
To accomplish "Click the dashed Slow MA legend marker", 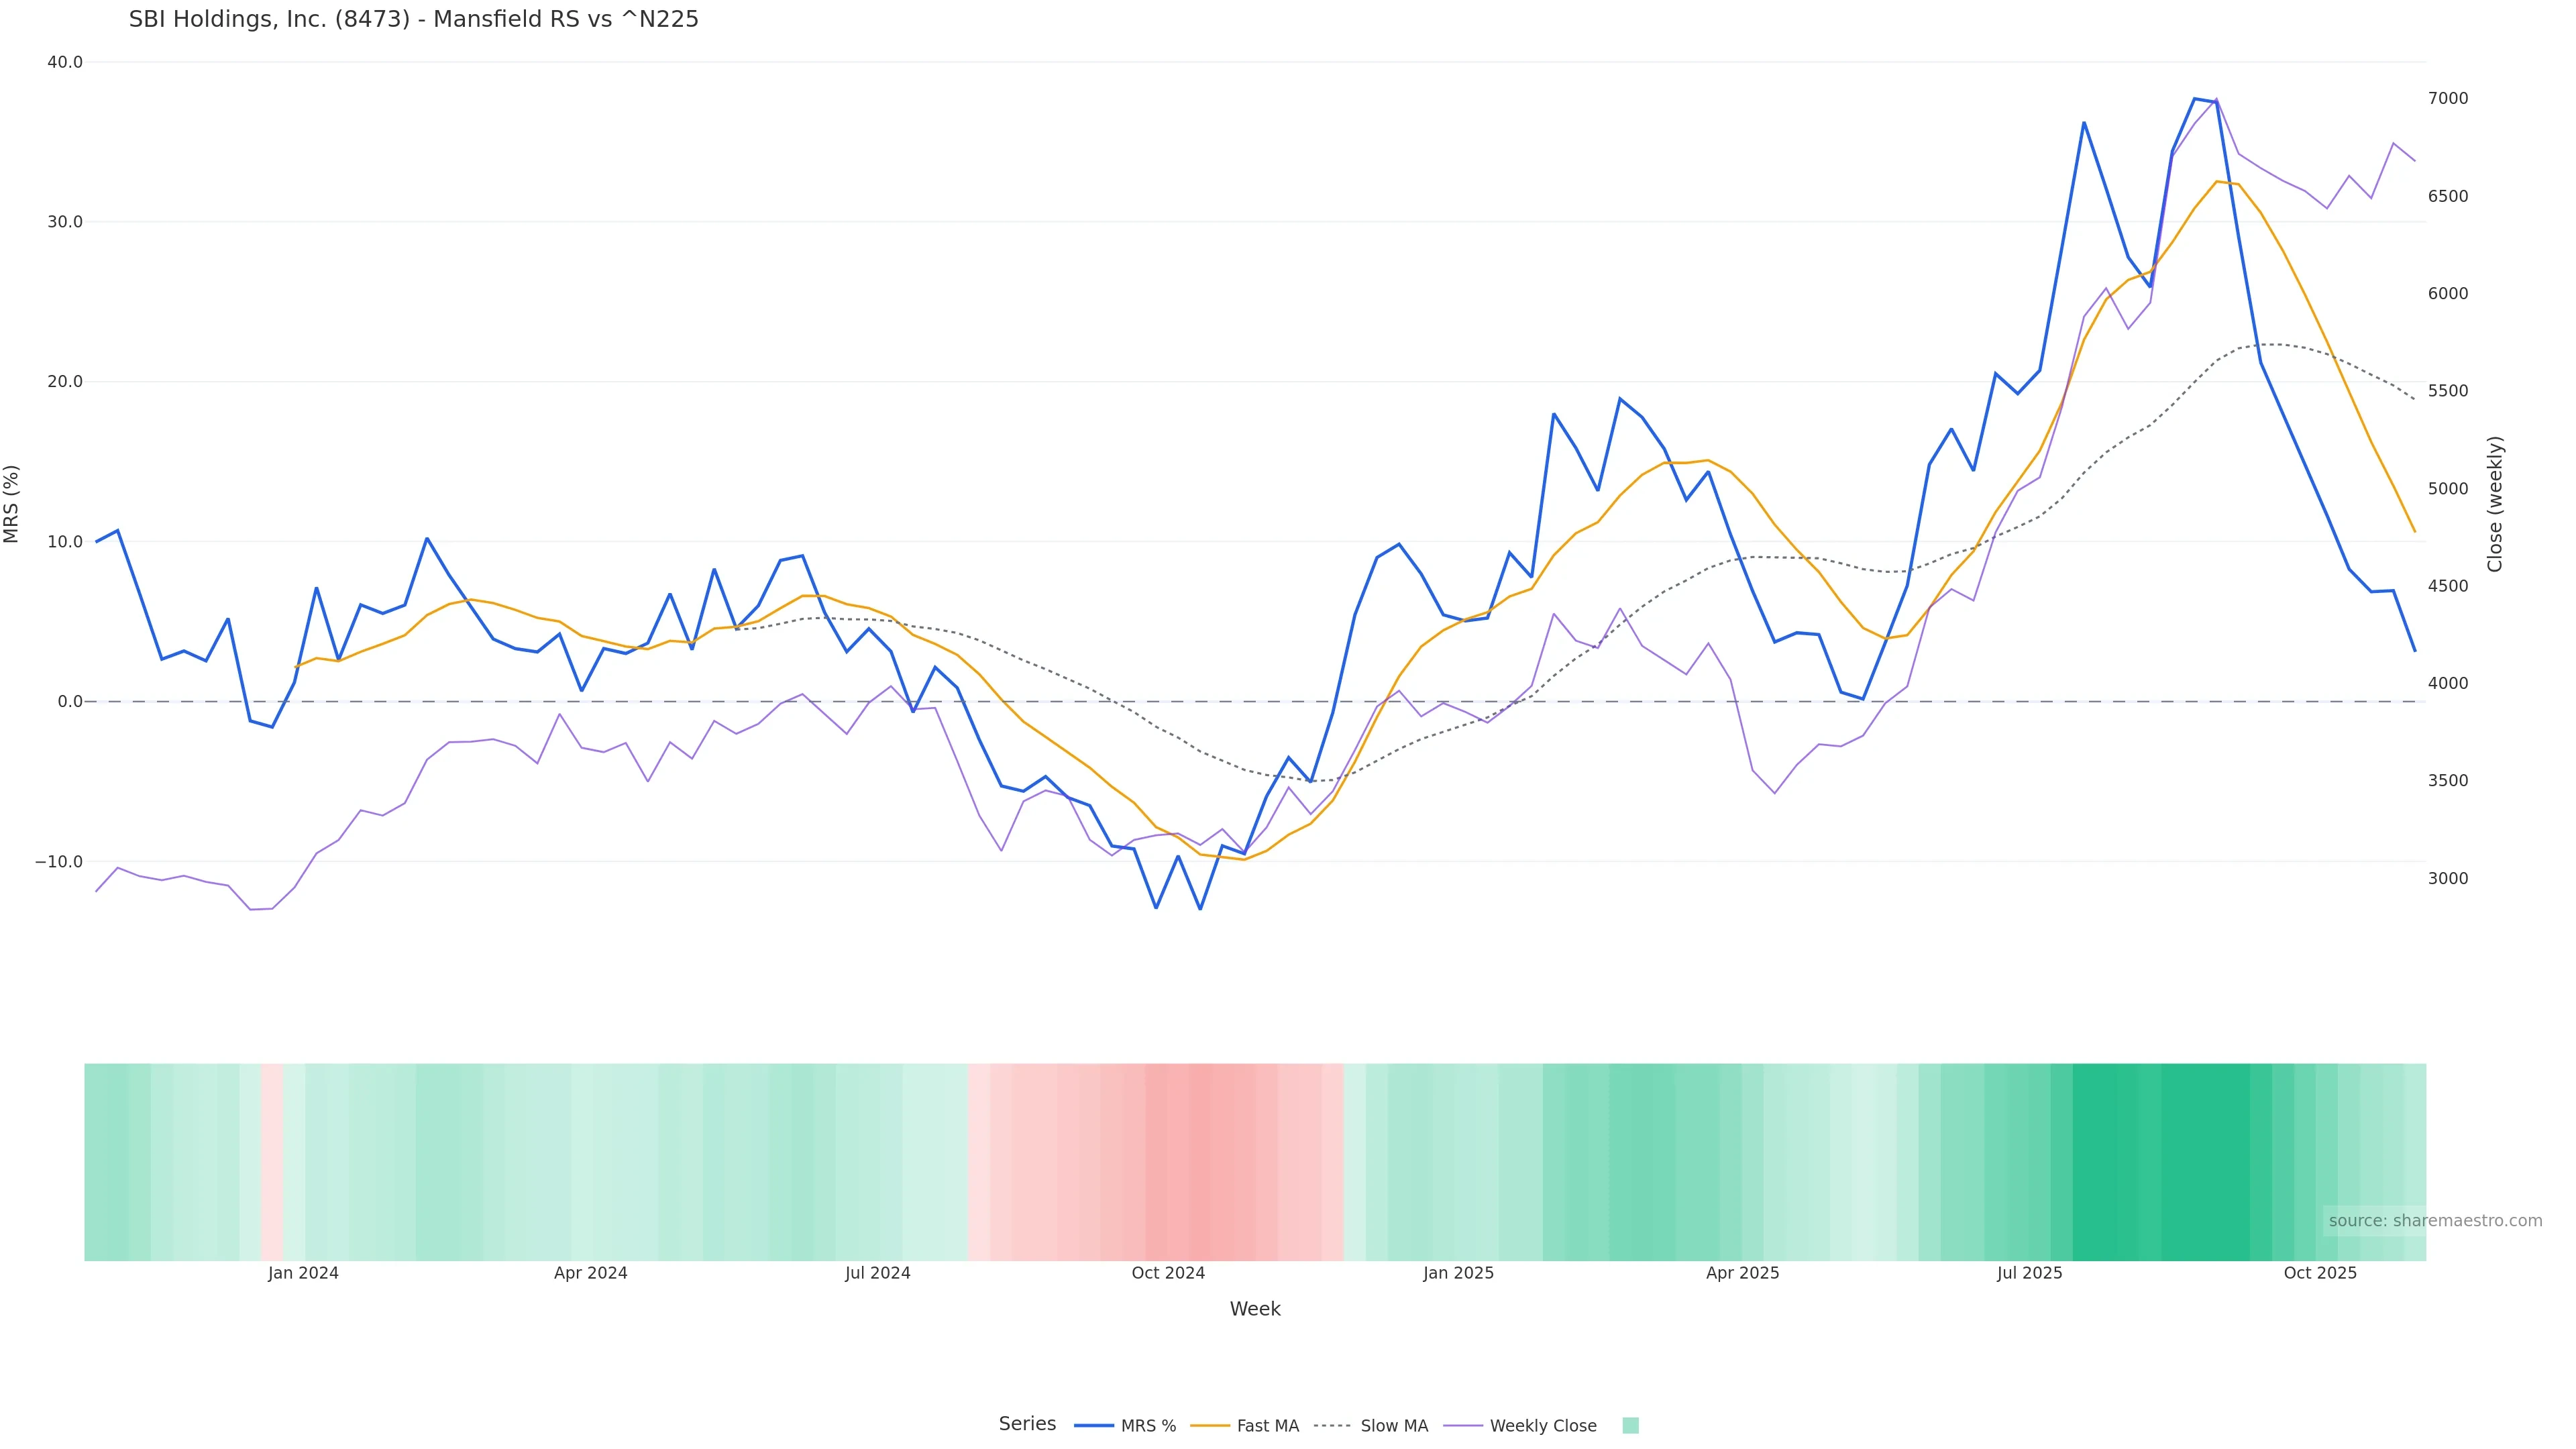I will coord(1332,1426).
